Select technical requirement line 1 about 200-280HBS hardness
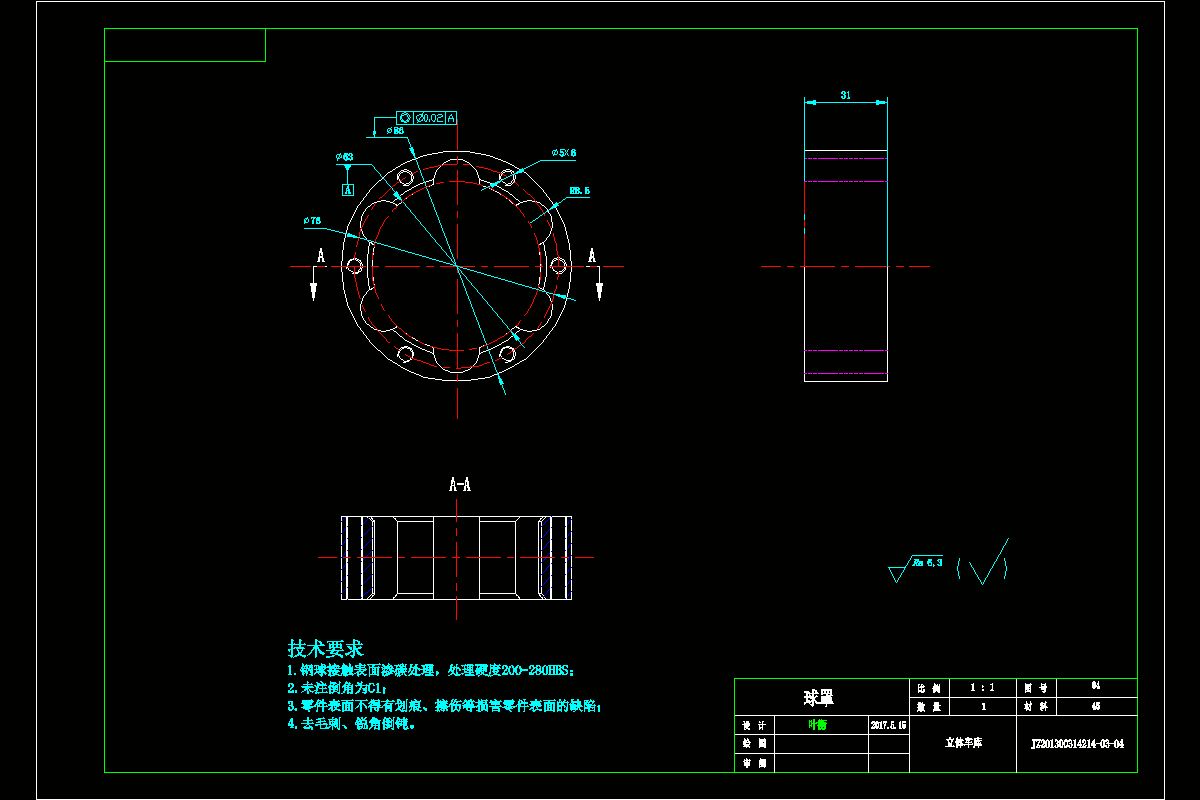The width and height of the screenshot is (1200, 800). tap(432, 670)
